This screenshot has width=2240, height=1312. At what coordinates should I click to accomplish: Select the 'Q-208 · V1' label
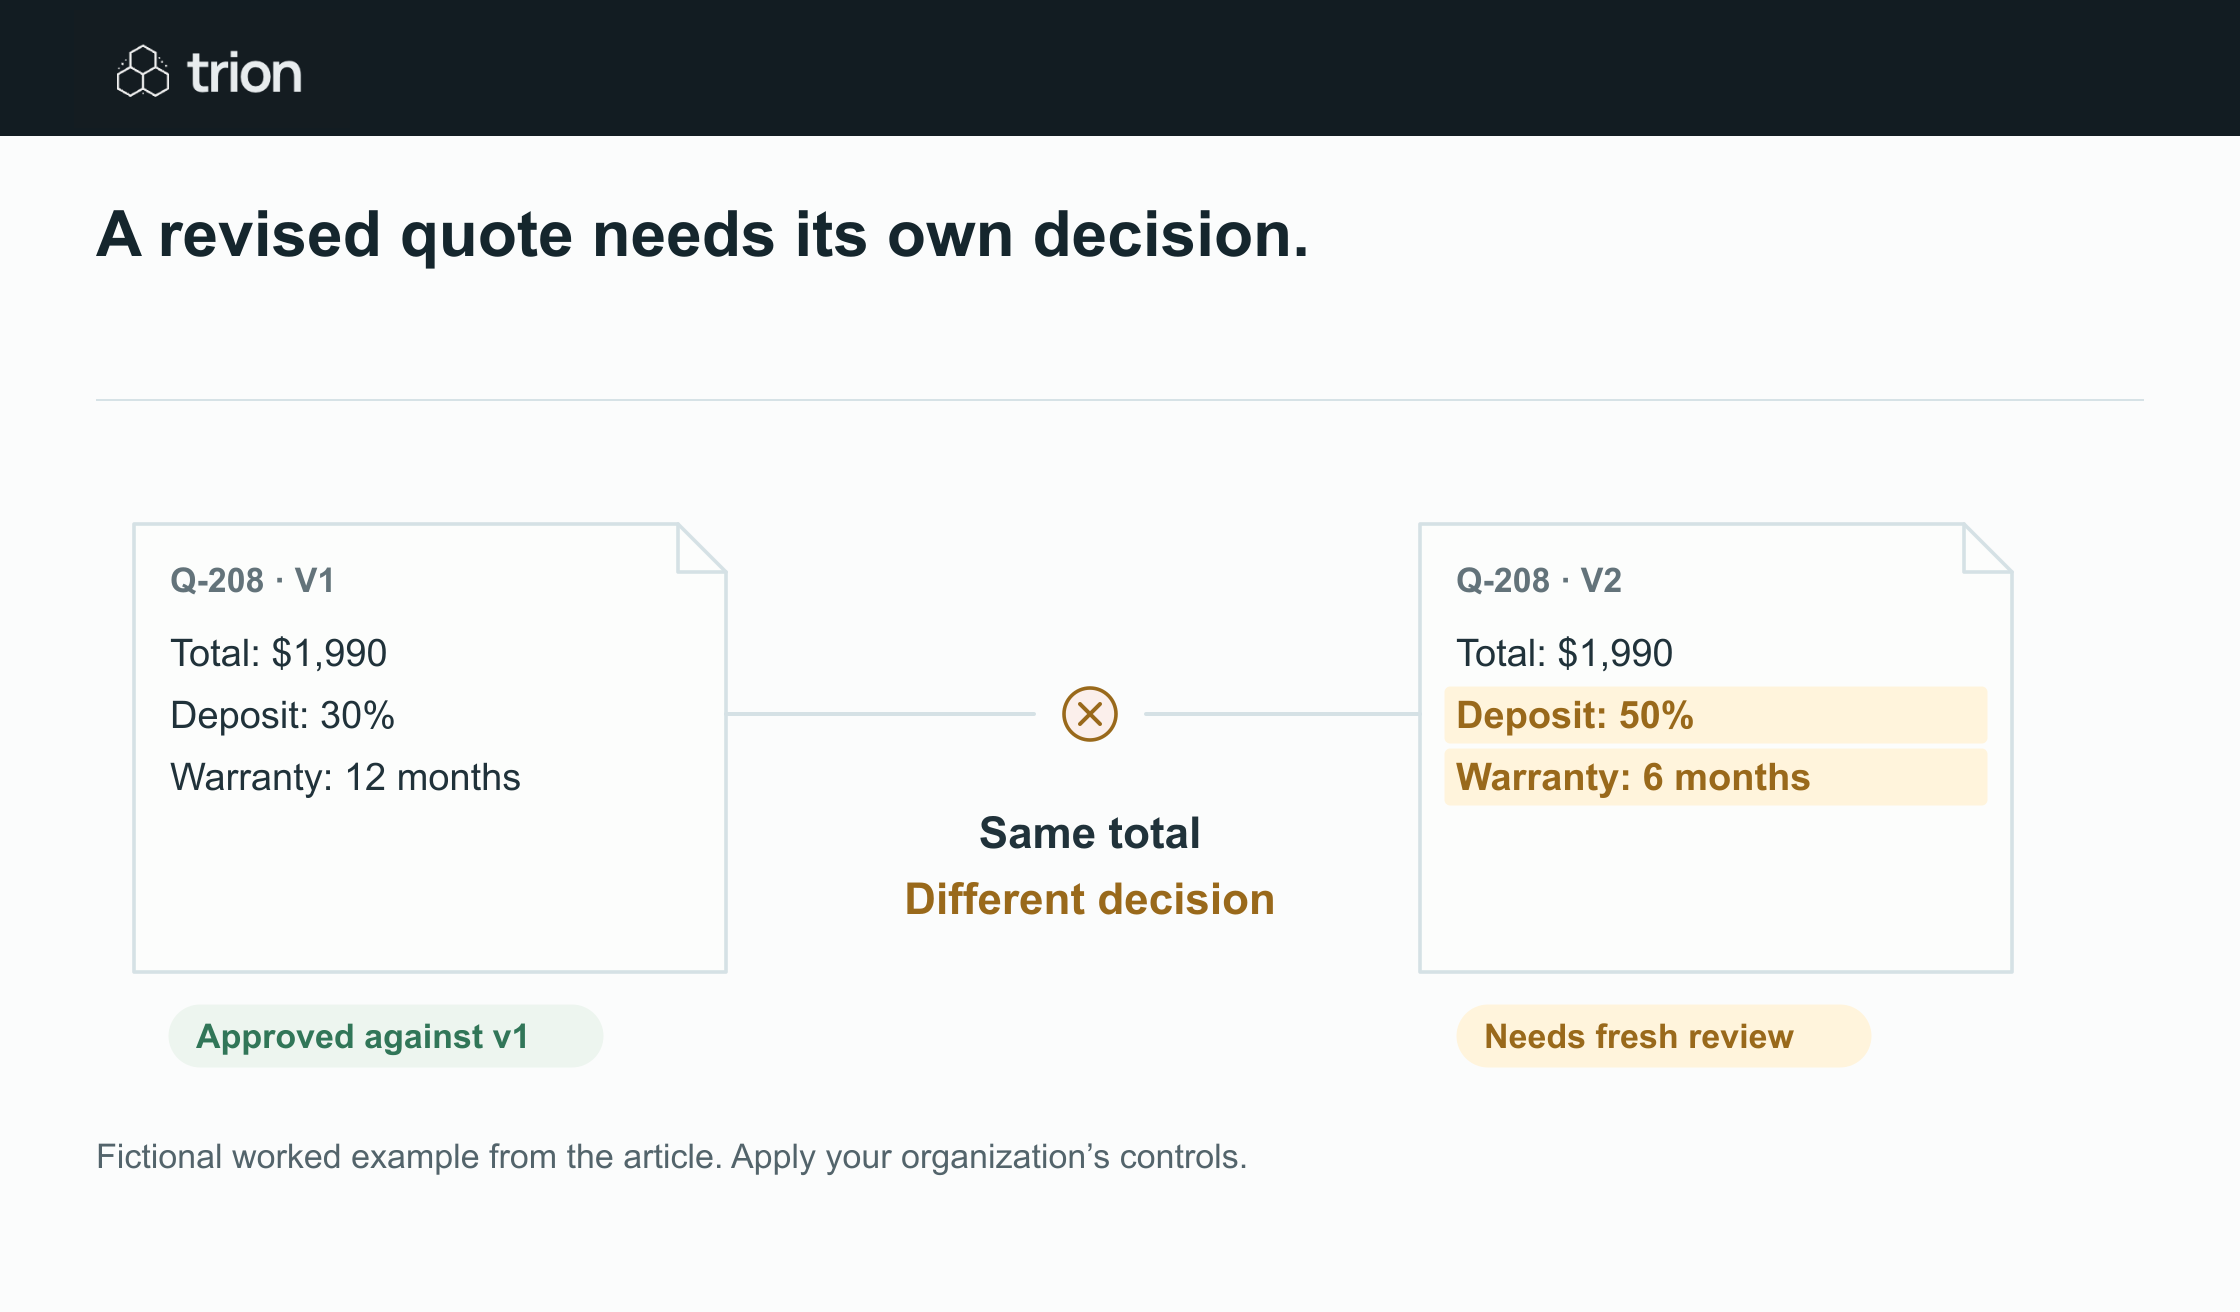252,580
